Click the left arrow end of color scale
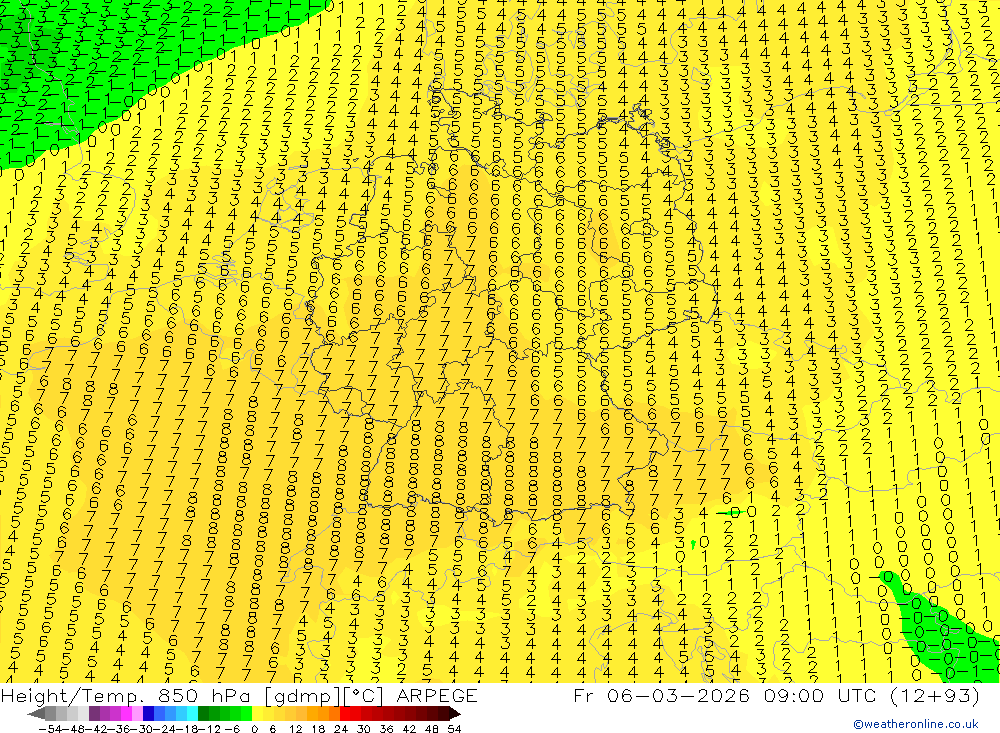The image size is (1000, 733). click(x=36, y=713)
